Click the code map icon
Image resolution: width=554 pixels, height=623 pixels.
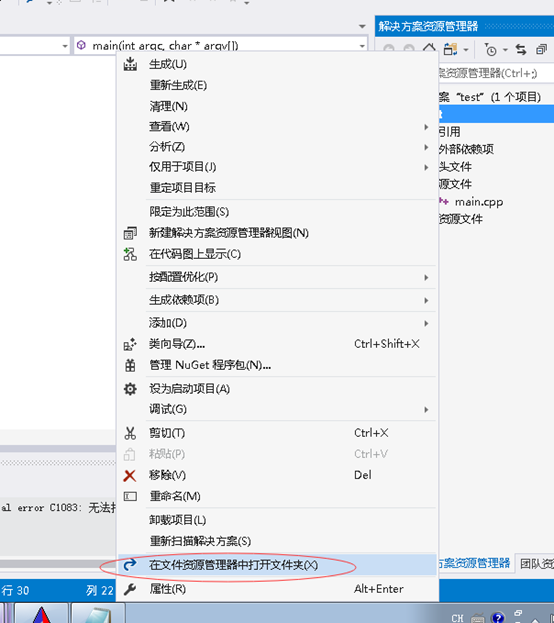tap(130, 254)
